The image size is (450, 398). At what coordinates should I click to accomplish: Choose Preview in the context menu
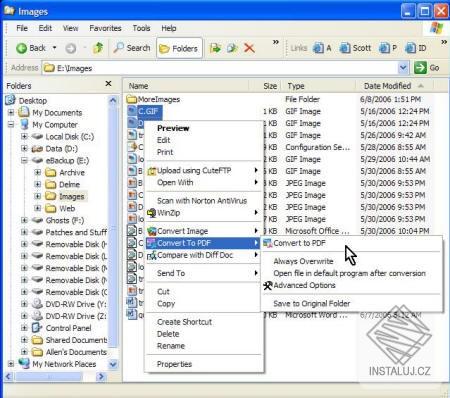pos(173,128)
